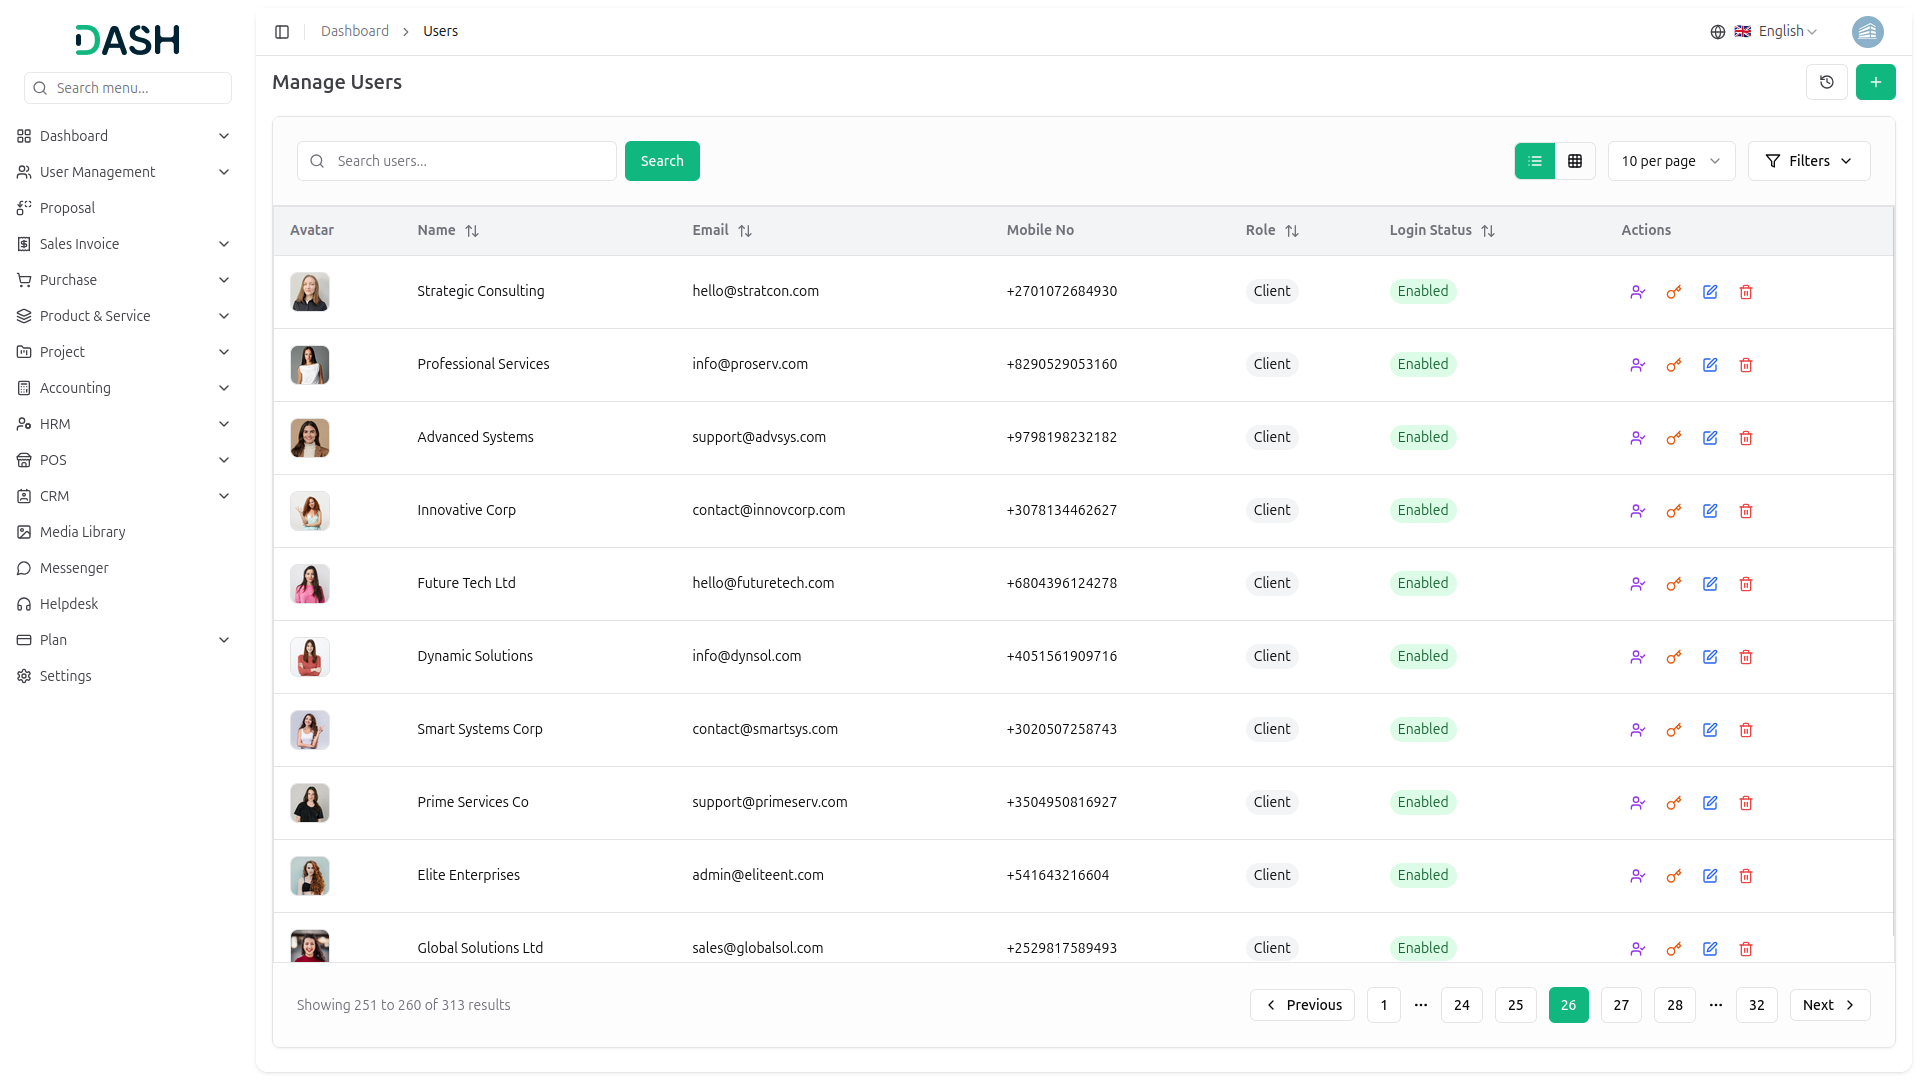
Task: Switch to list view layout
Action: pyautogui.click(x=1535, y=161)
